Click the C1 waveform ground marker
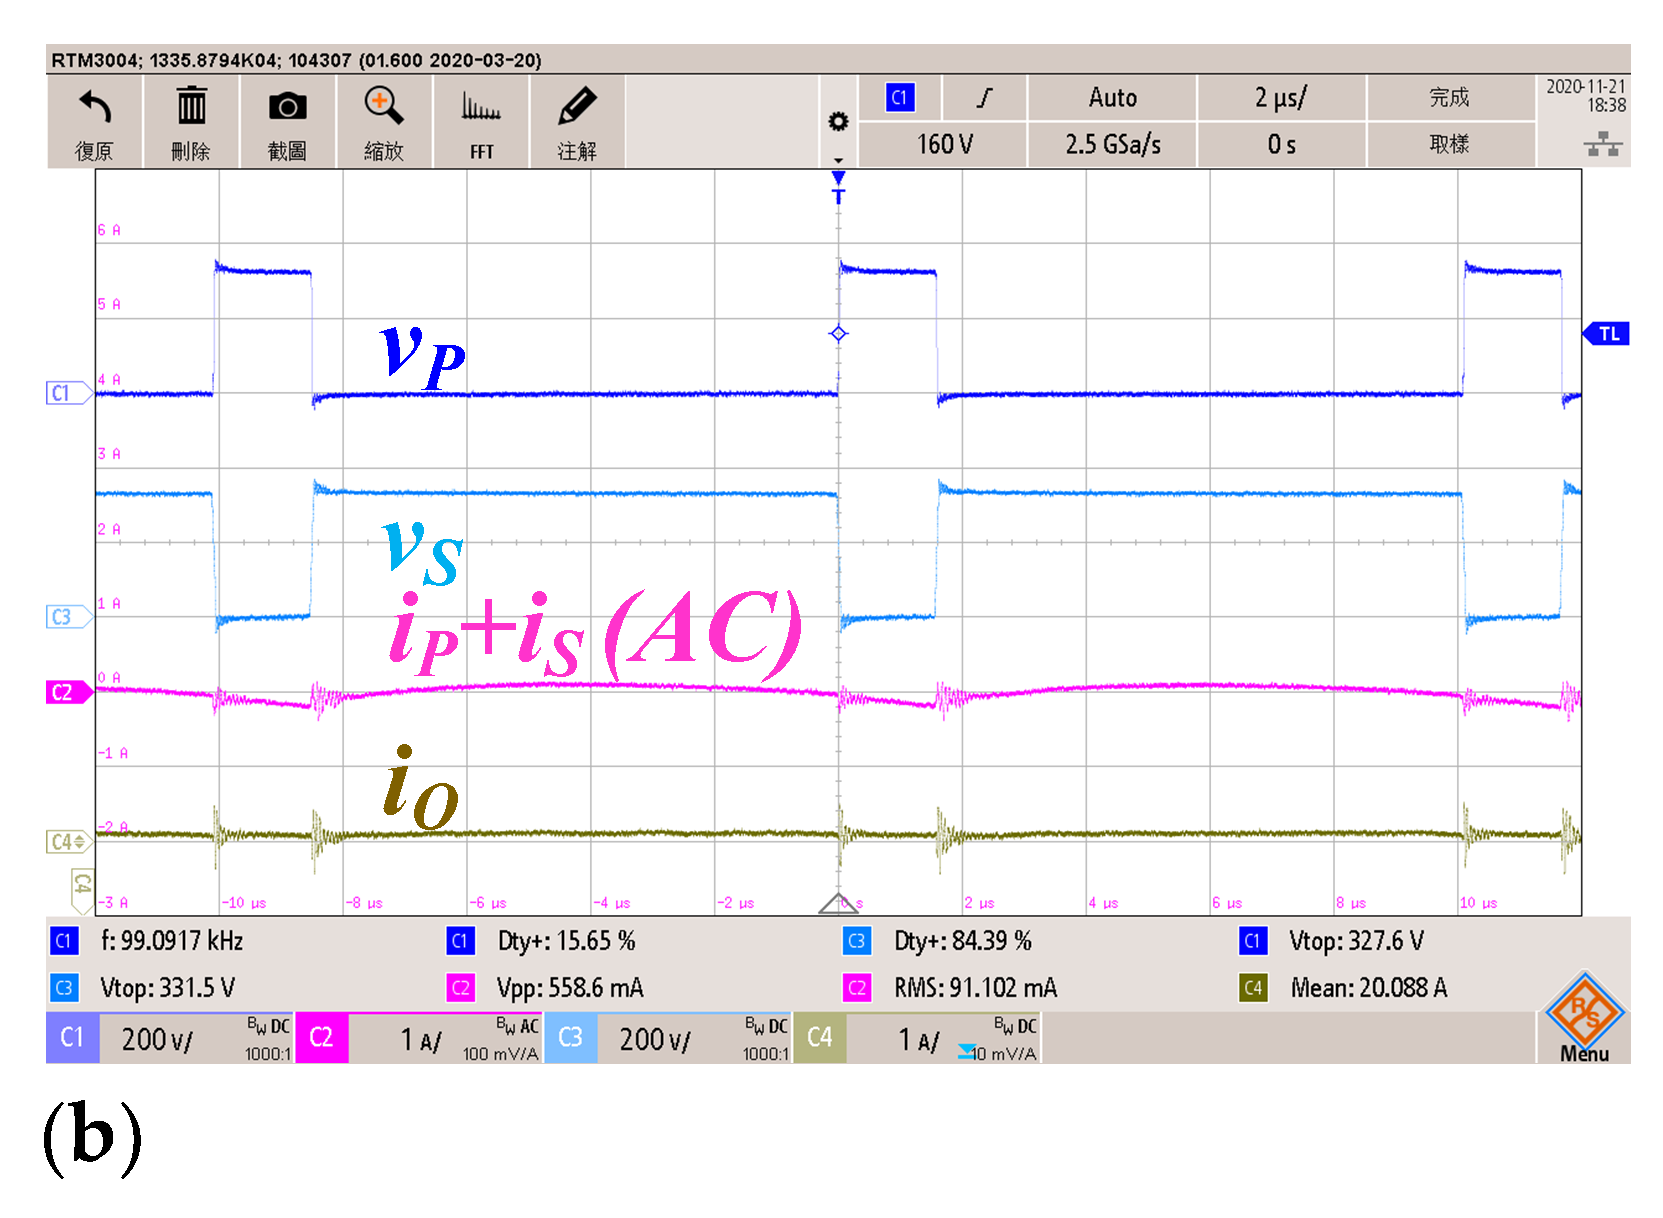Screen dimensions: 1663x1218 tap(64, 393)
